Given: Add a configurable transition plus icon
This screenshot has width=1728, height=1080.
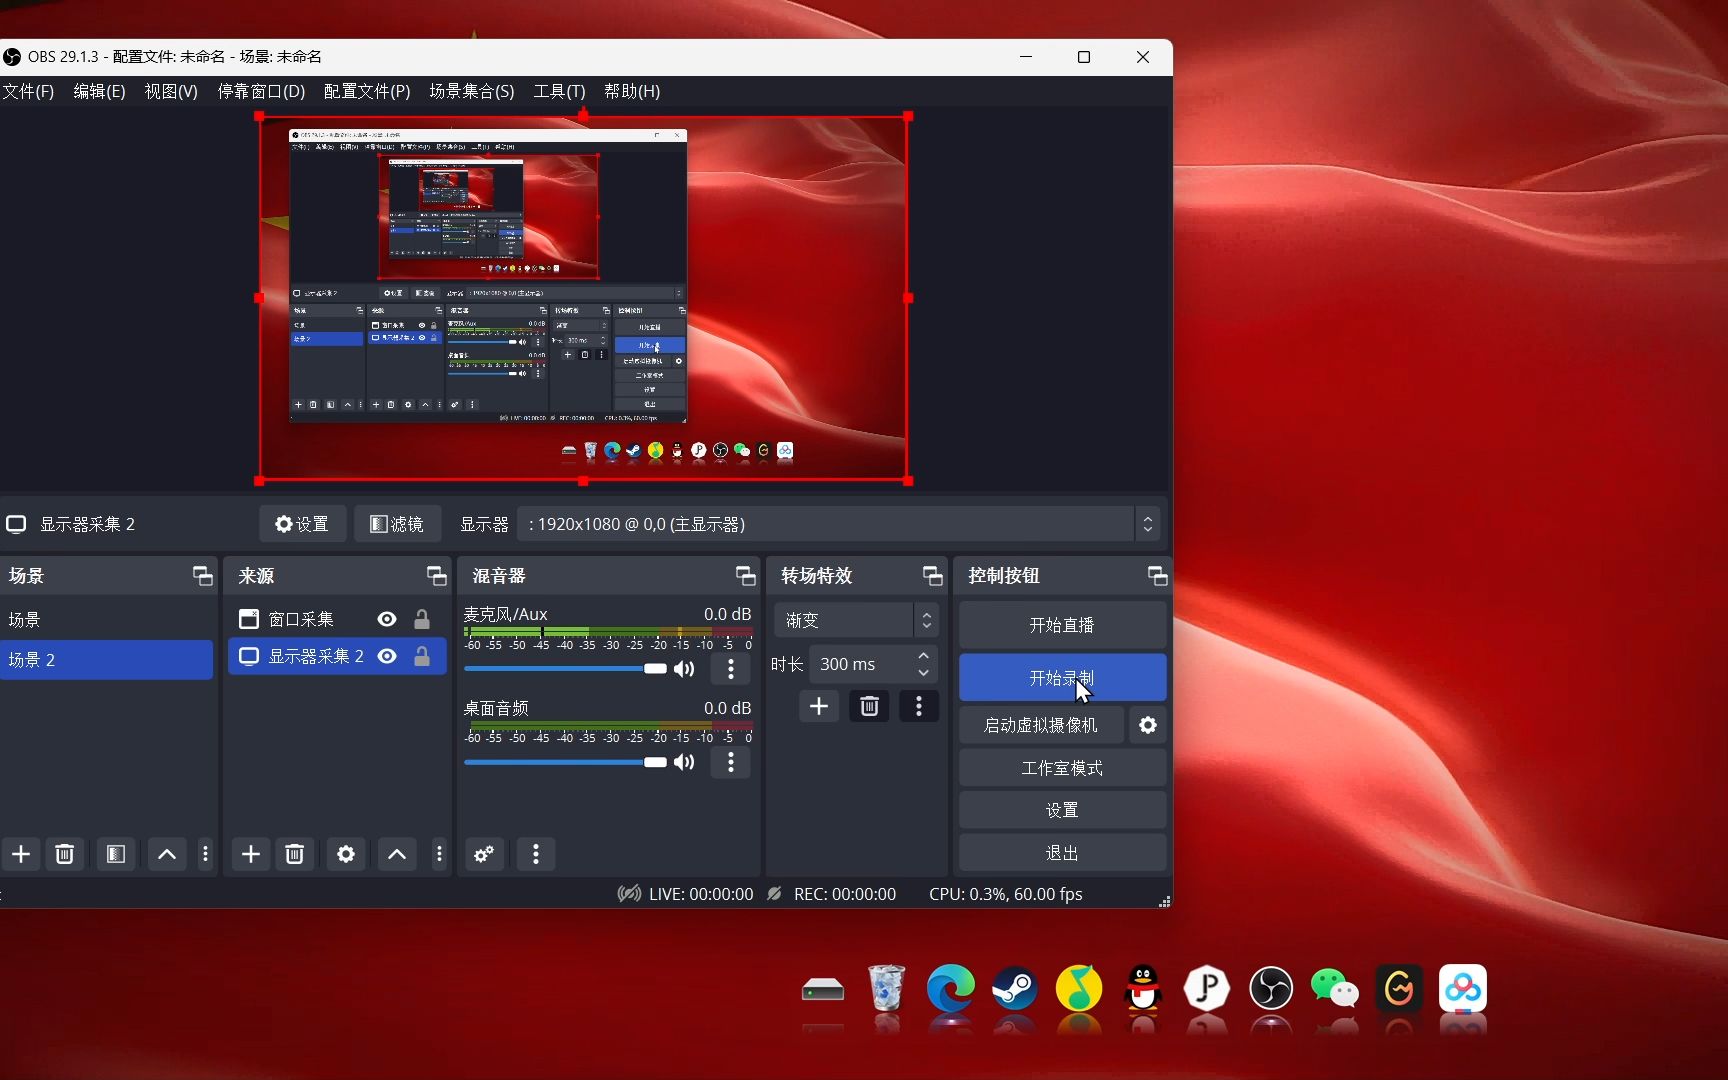Looking at the screenshot, I should (819, 706).
